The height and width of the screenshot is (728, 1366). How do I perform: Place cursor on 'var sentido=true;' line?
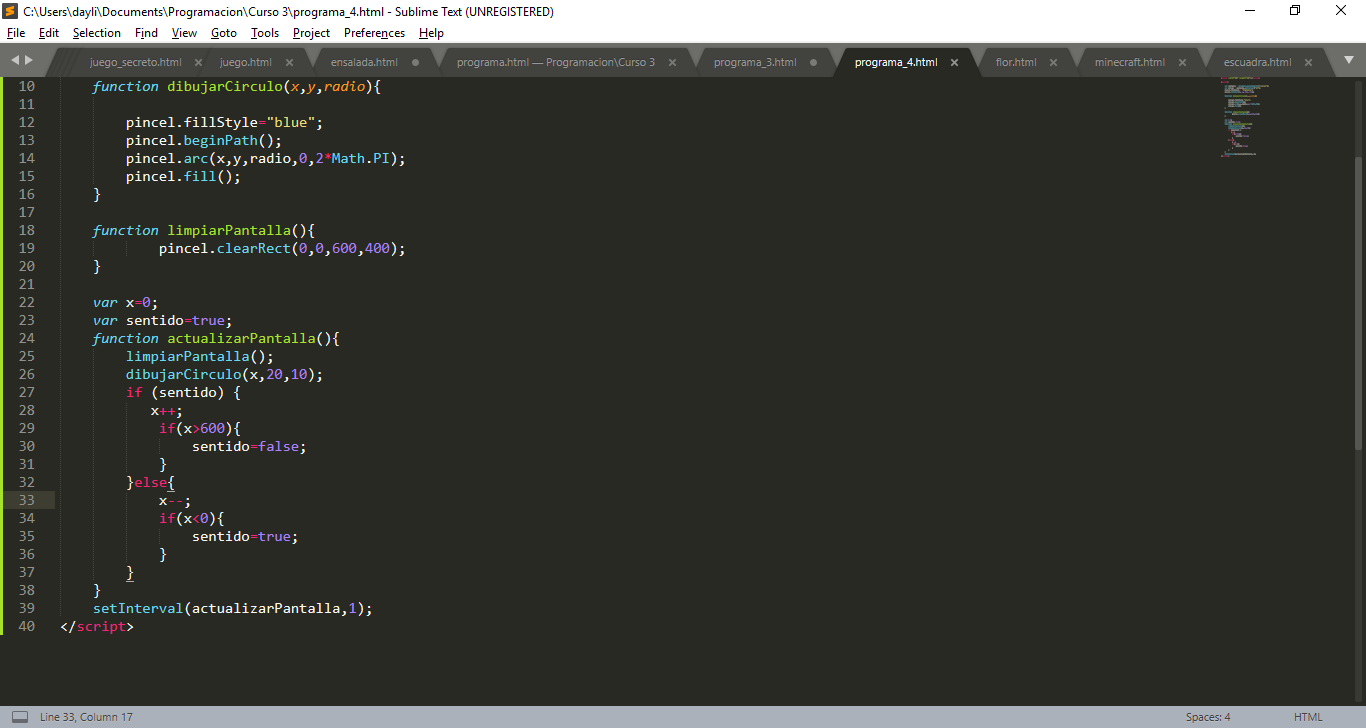(162, 320)
